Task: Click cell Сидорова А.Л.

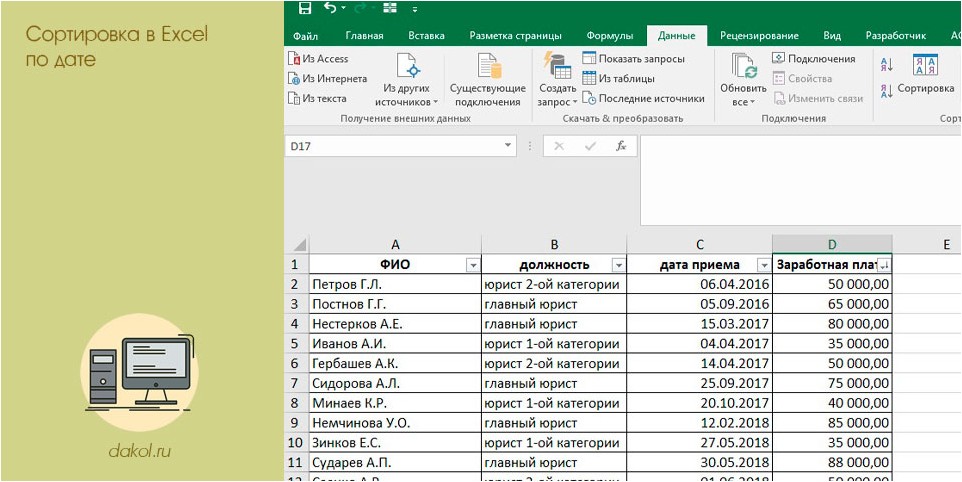Action: click(395, 383)
